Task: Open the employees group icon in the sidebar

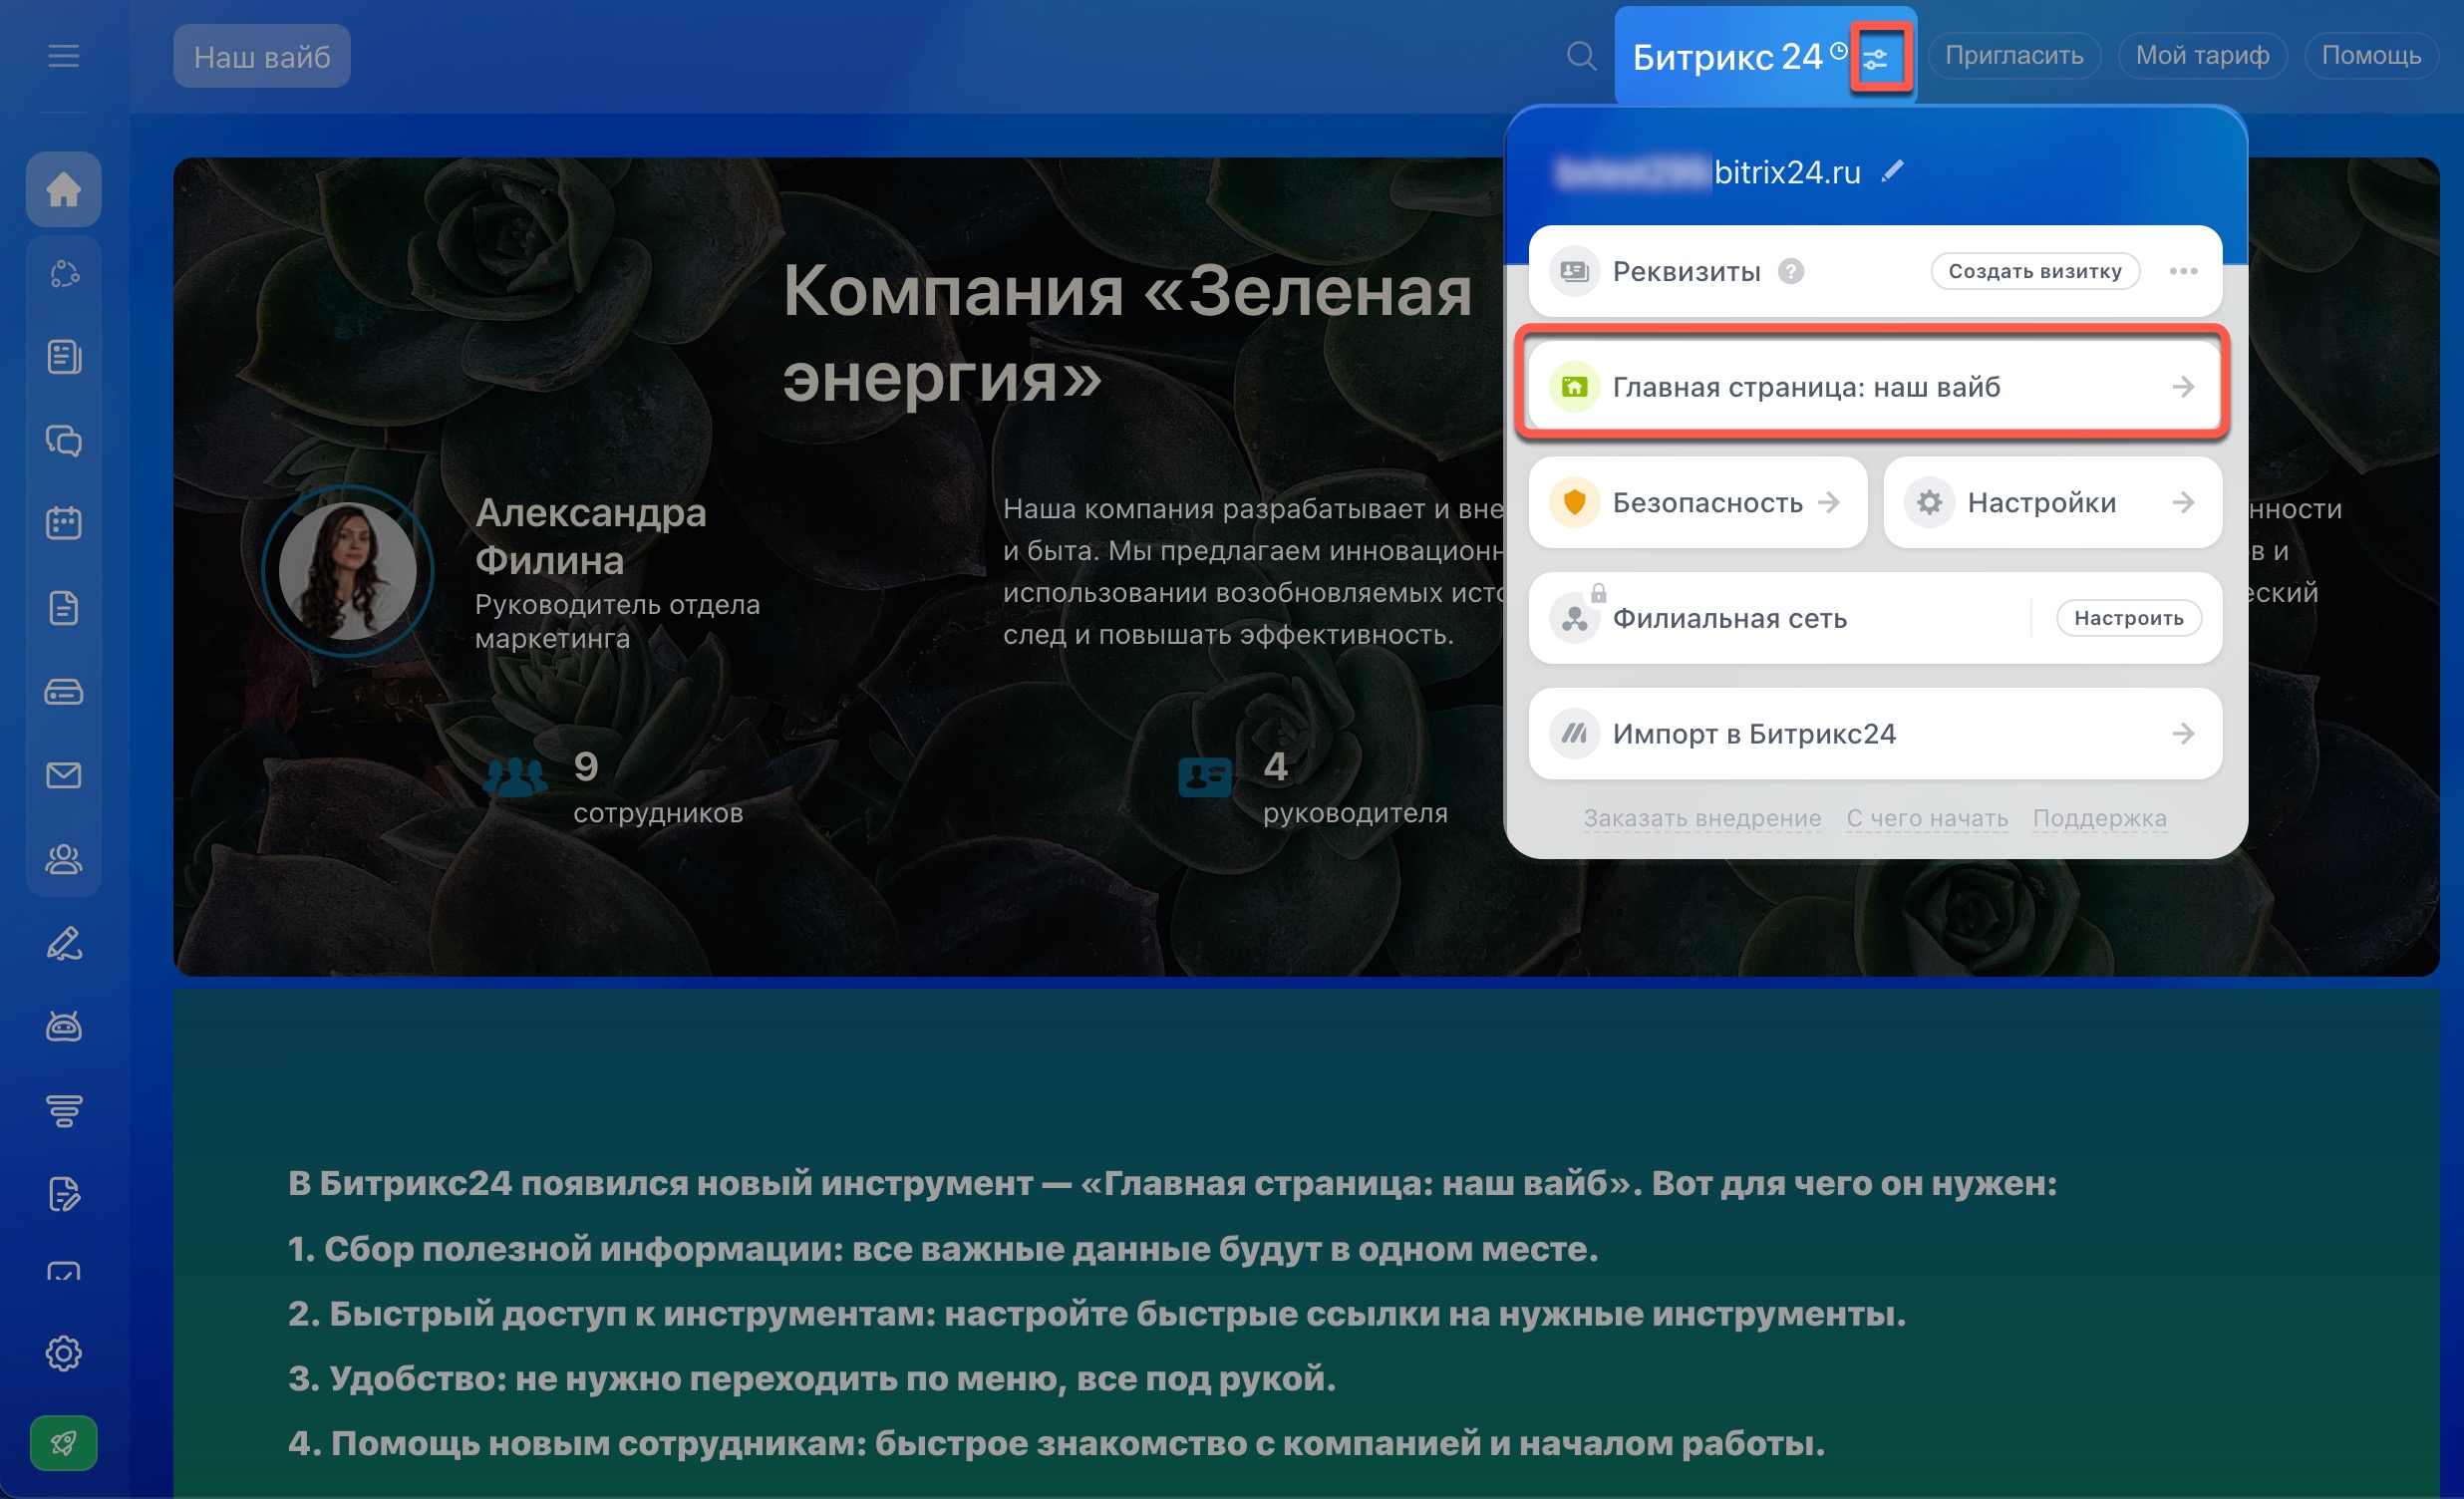Action: [x=63, y=859]
